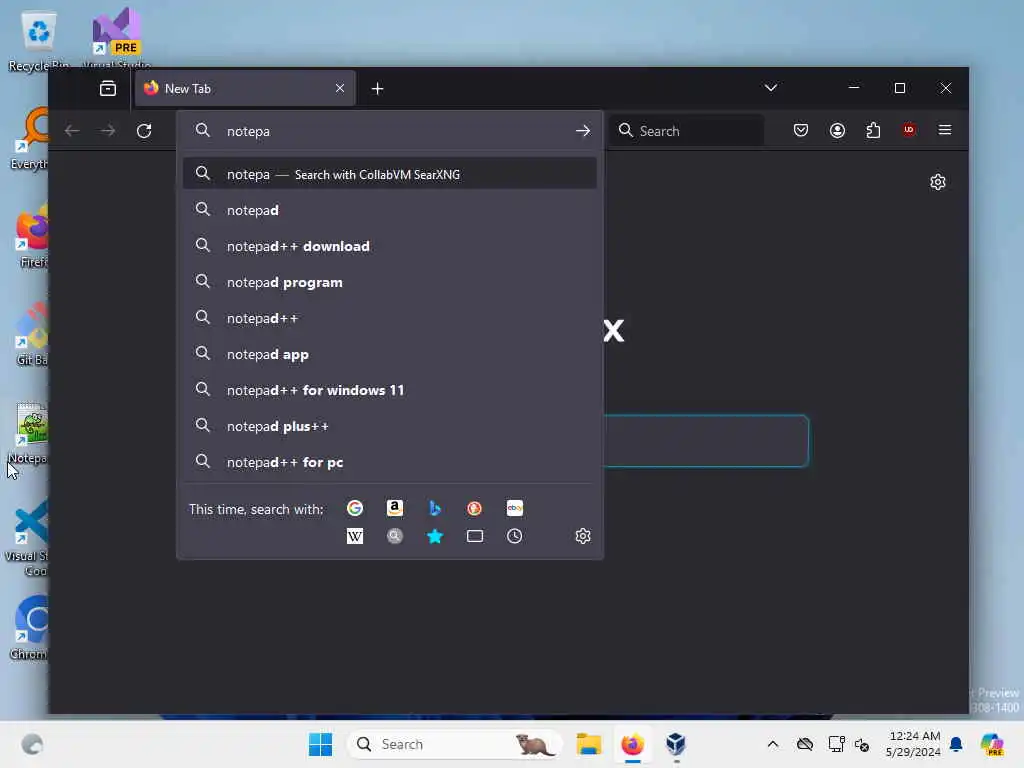Open Save to Pocket button
Screen dimensions: 1024x768
point(801,130)
